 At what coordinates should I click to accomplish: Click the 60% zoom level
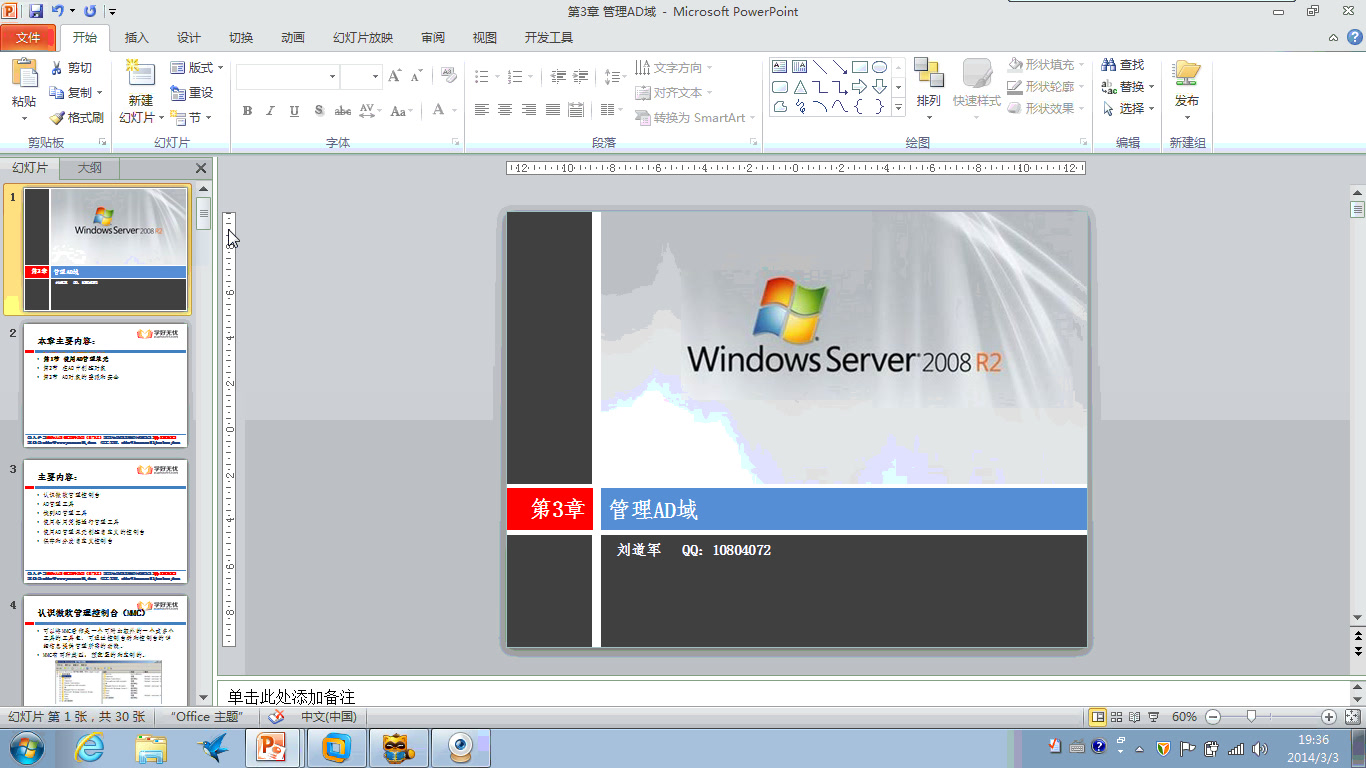click(x=1184, y=717)
